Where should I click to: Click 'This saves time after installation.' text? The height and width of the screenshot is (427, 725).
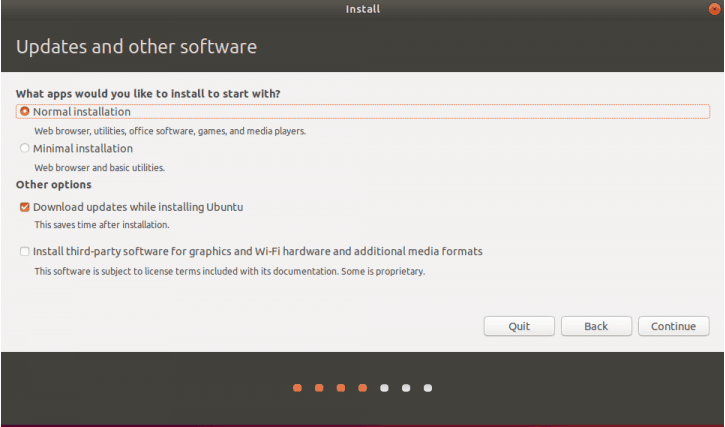coord(102,225)
